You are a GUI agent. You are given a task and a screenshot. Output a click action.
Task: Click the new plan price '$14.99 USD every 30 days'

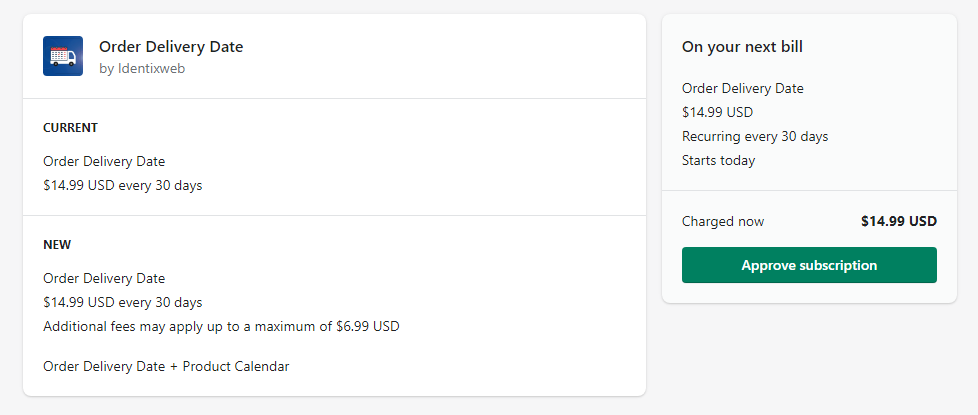123,303
